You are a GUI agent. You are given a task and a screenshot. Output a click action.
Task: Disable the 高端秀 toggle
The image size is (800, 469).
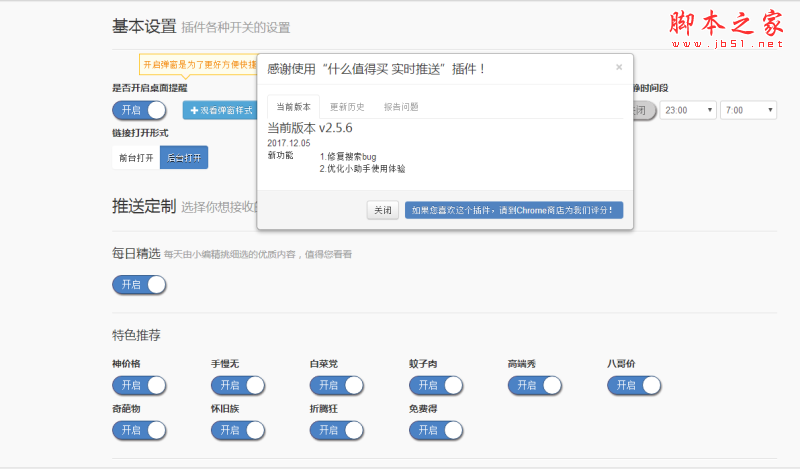click(535, 385)
